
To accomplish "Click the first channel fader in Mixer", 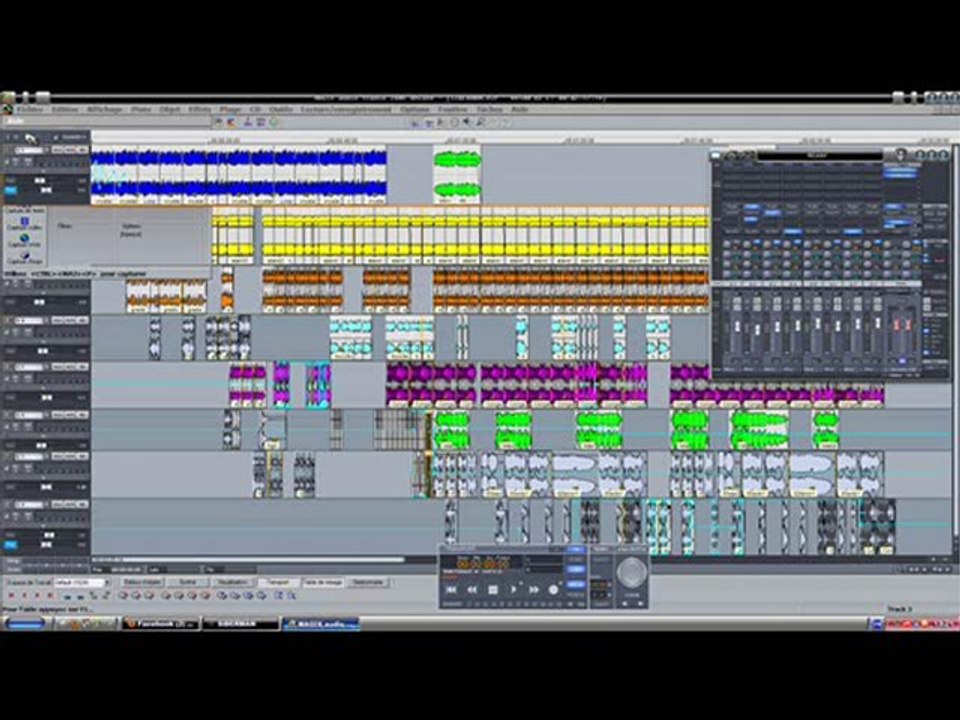I will point(737,328).
